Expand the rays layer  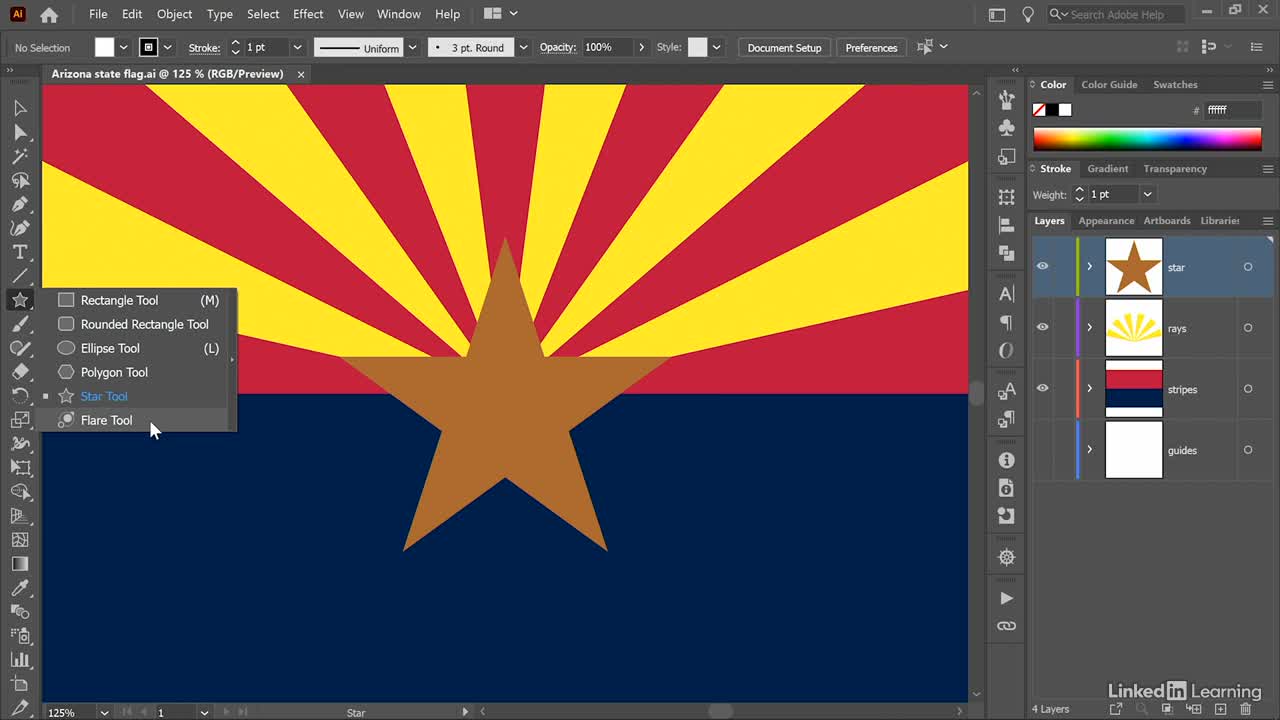pos(1090,328)
